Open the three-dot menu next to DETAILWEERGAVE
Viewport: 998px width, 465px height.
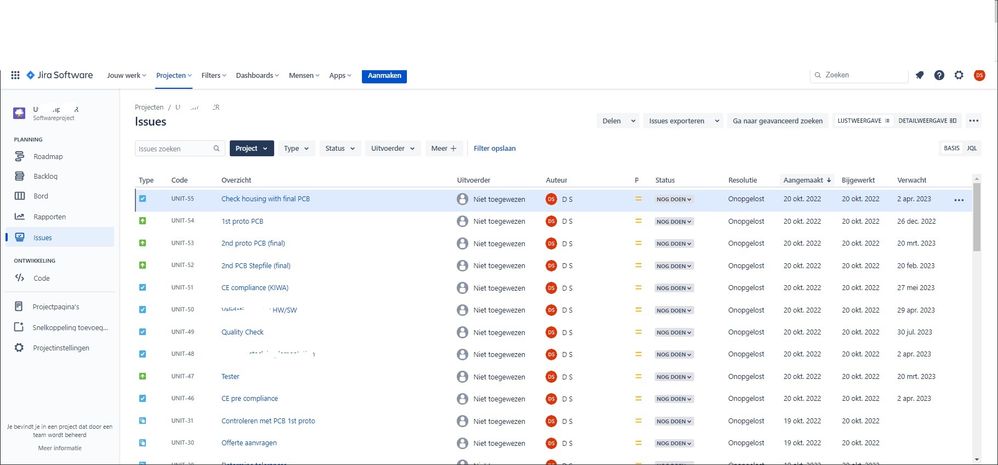coord(973,121)
